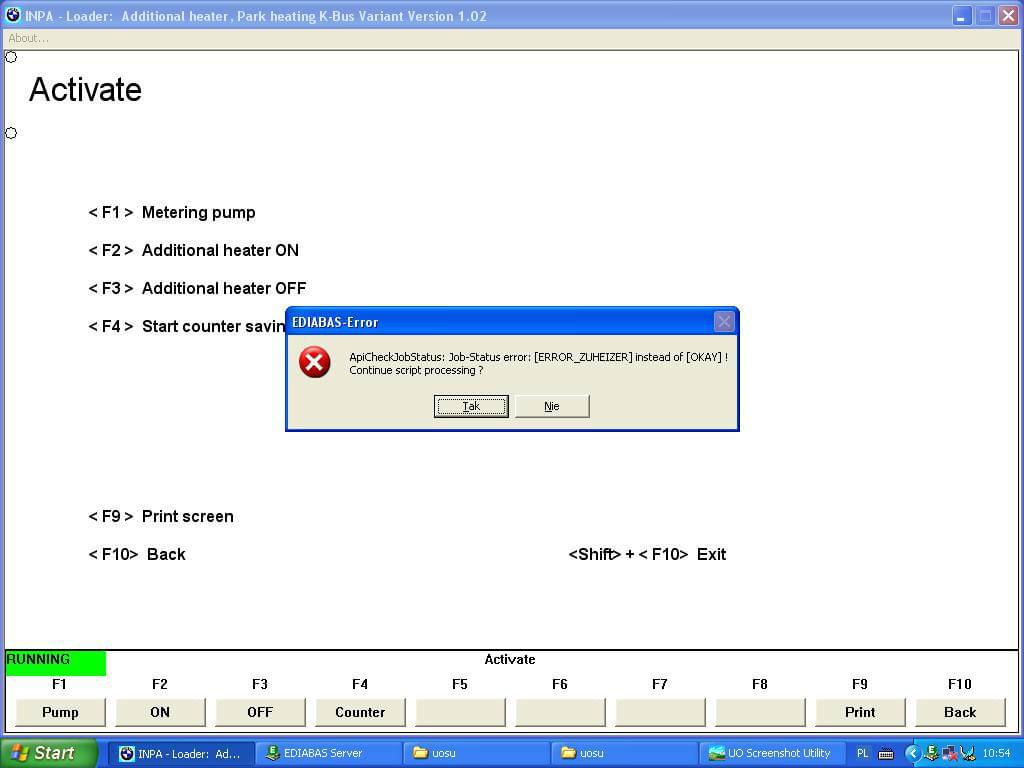Click the '<Shift> + < F10> Exit' text
Image resolution: width=1024 pixels, height=768 pixels.
tap(647, 554)
